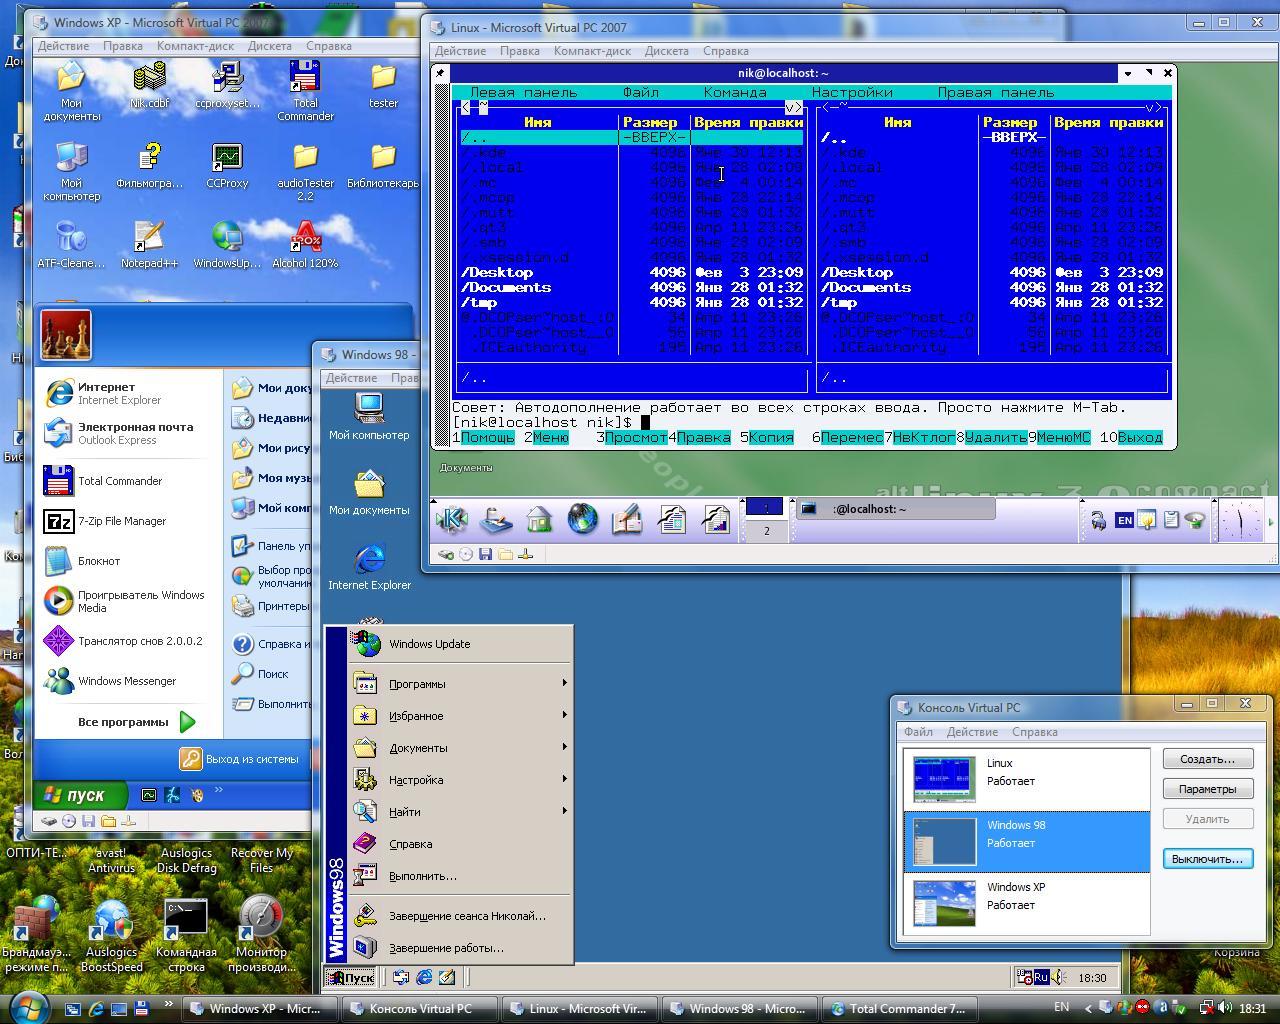Click the Пуск button in Windows 98

[x=351, y=977]
